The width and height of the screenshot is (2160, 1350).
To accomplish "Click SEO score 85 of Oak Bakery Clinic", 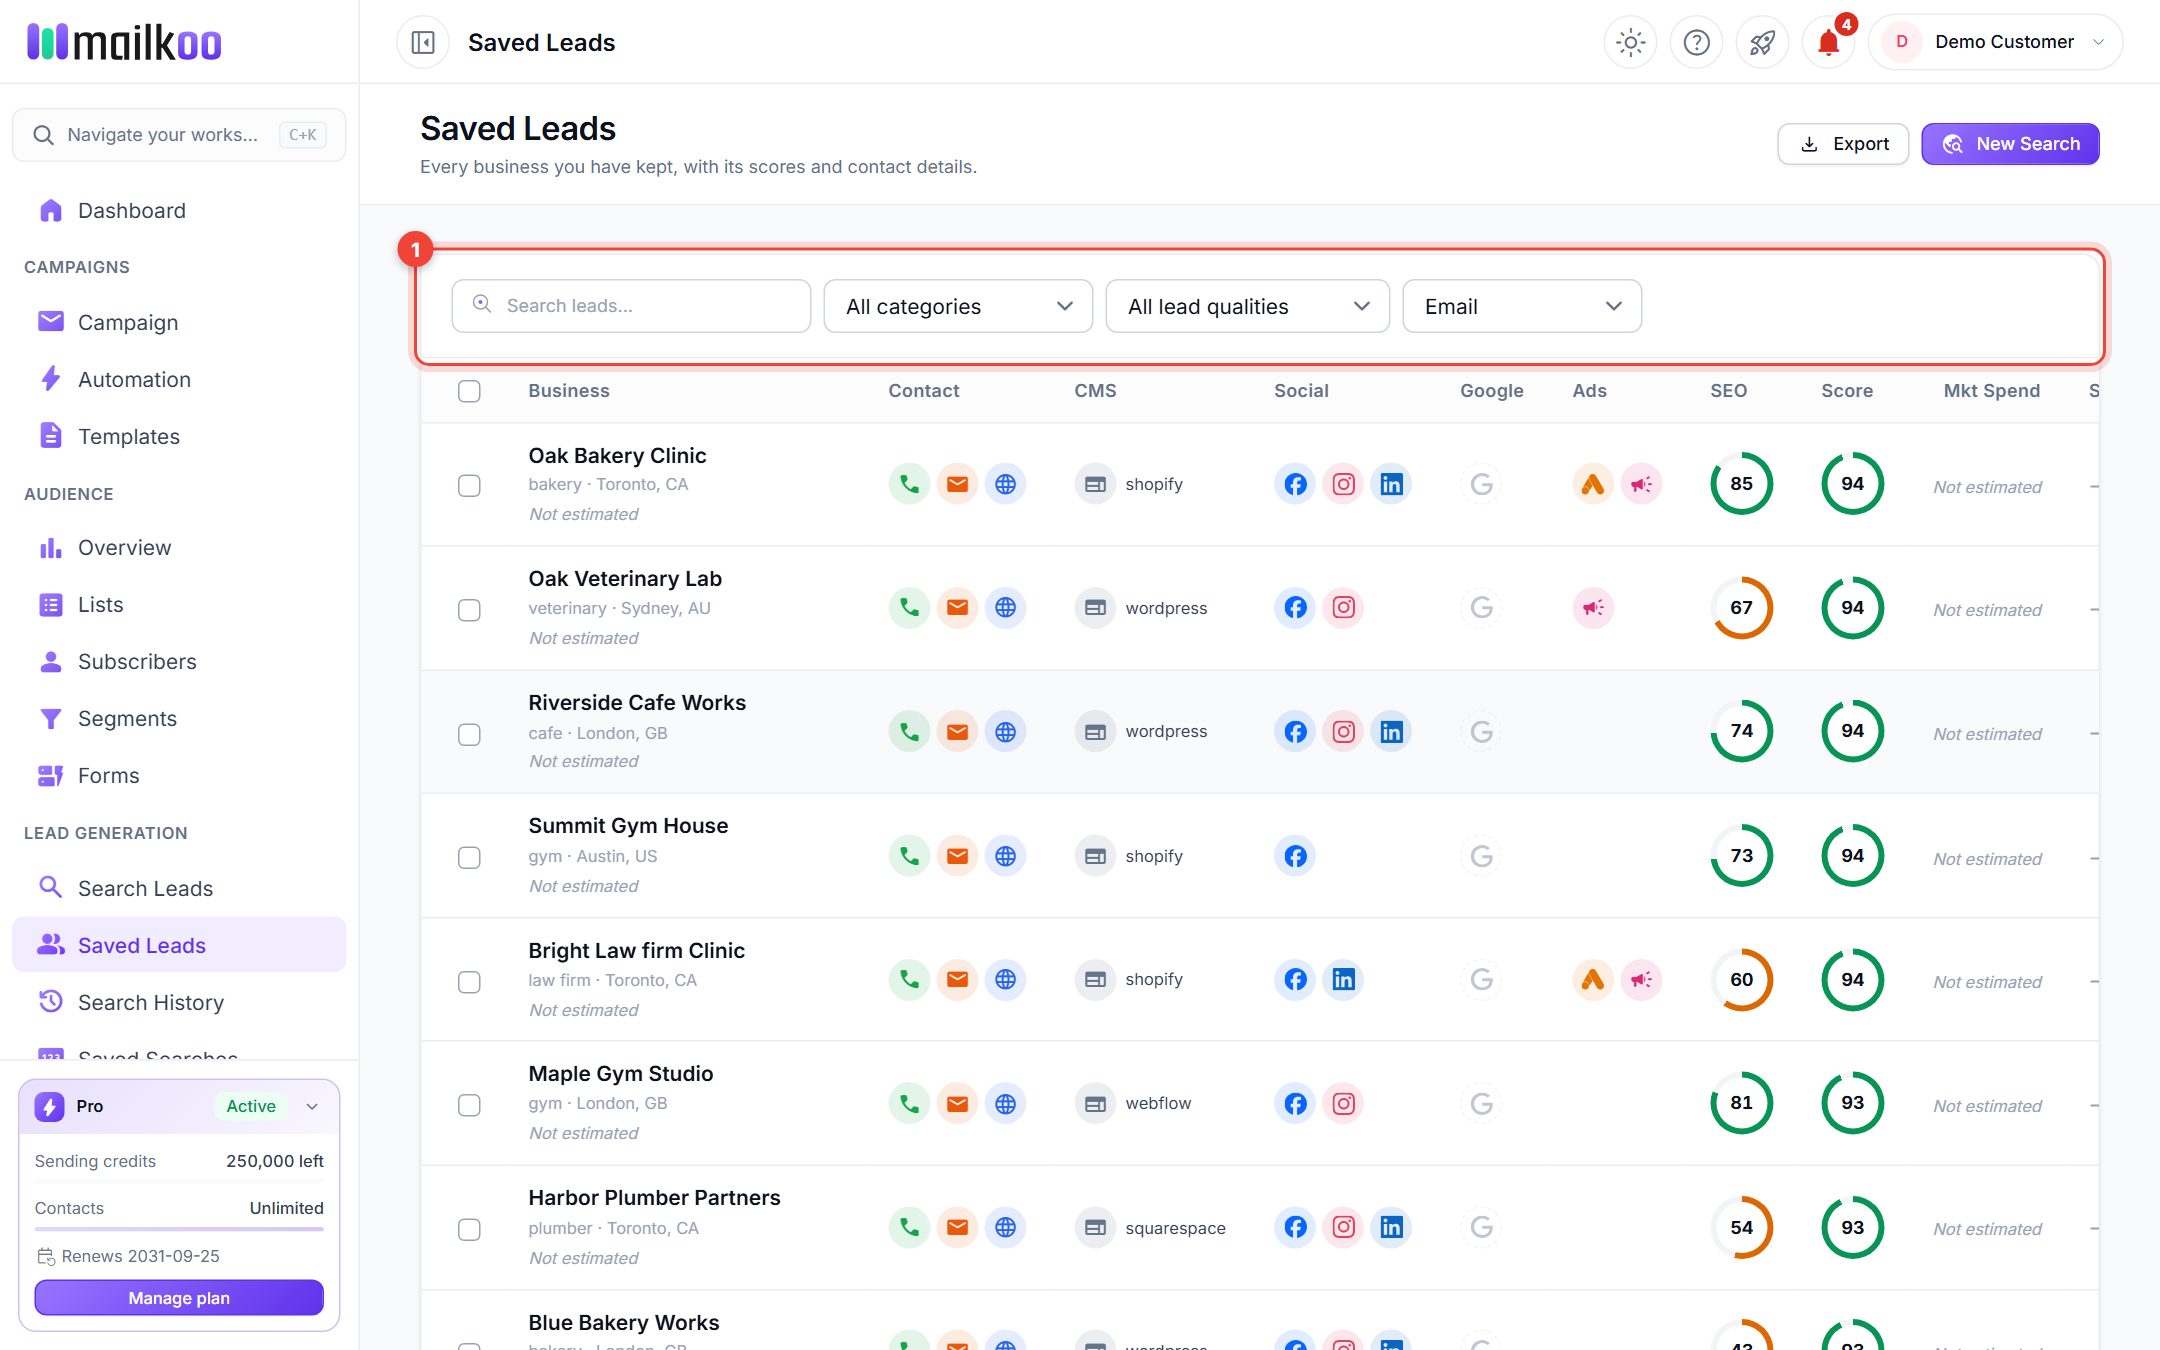I will coord(1741,484).
